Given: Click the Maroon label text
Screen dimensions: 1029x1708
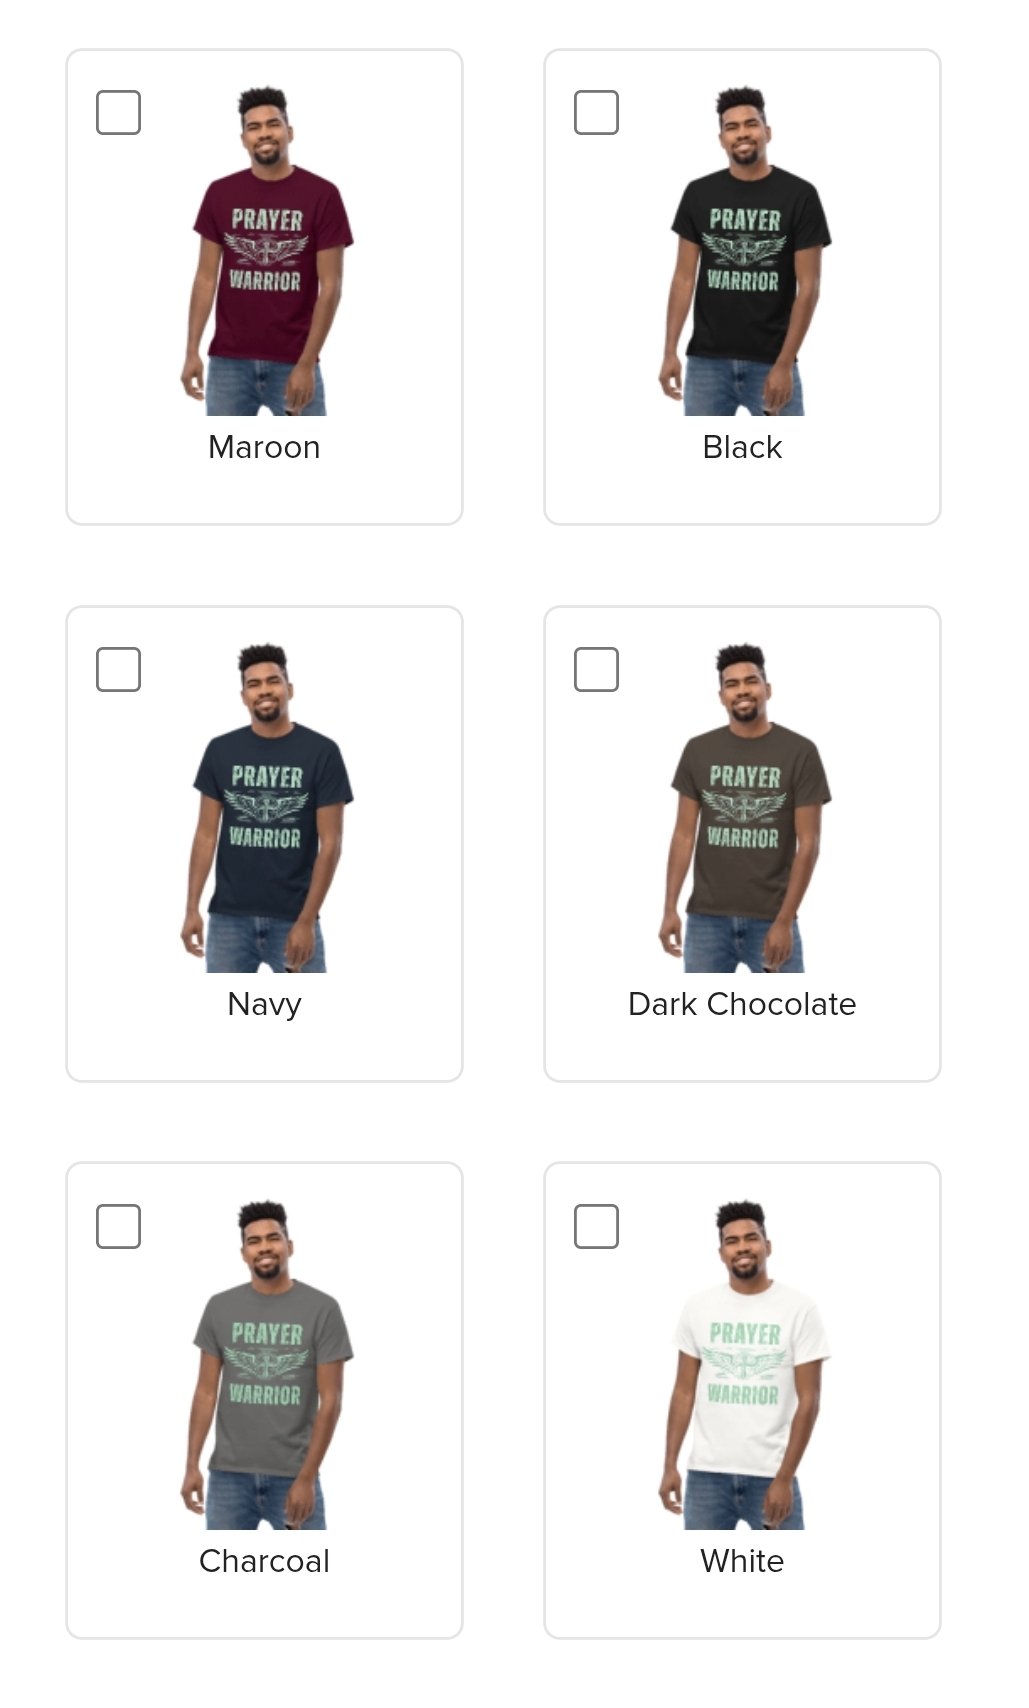Looking at the screenshot, I should point(264,447).
